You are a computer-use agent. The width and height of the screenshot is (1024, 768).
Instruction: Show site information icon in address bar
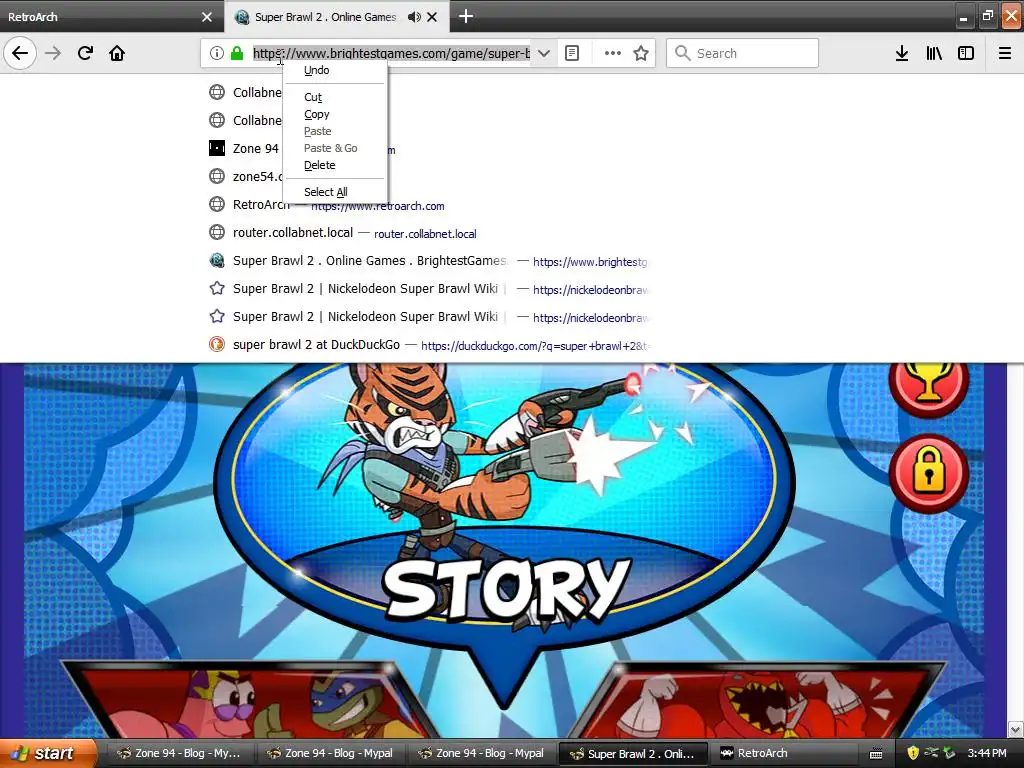pyautogui.click(x=217, y=53)
